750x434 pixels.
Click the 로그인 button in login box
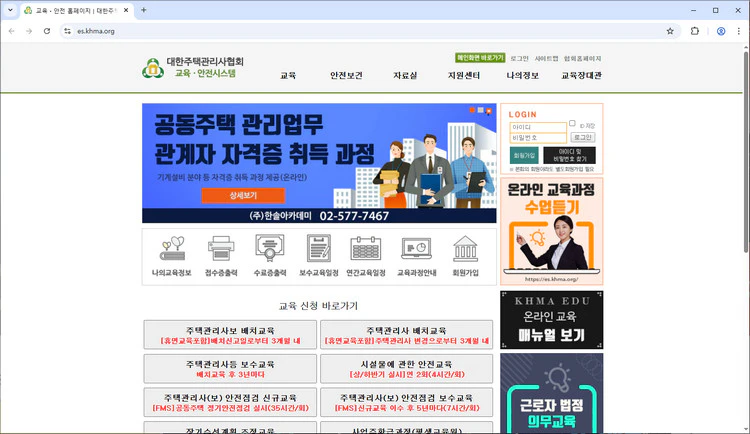583,137
